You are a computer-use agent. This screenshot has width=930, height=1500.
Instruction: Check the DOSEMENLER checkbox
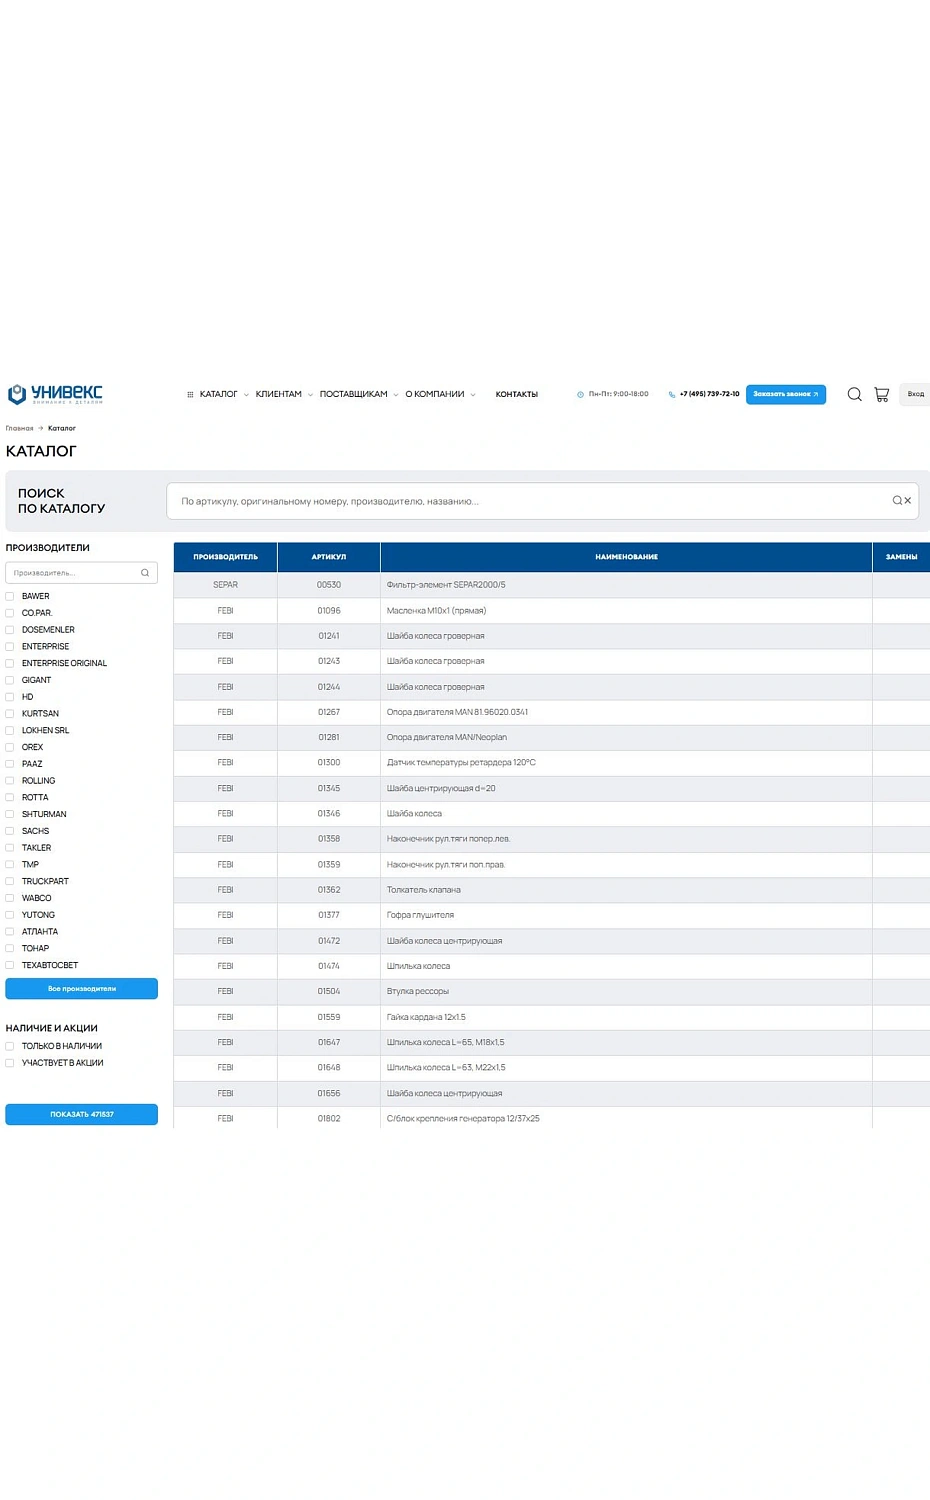(10, 630)
